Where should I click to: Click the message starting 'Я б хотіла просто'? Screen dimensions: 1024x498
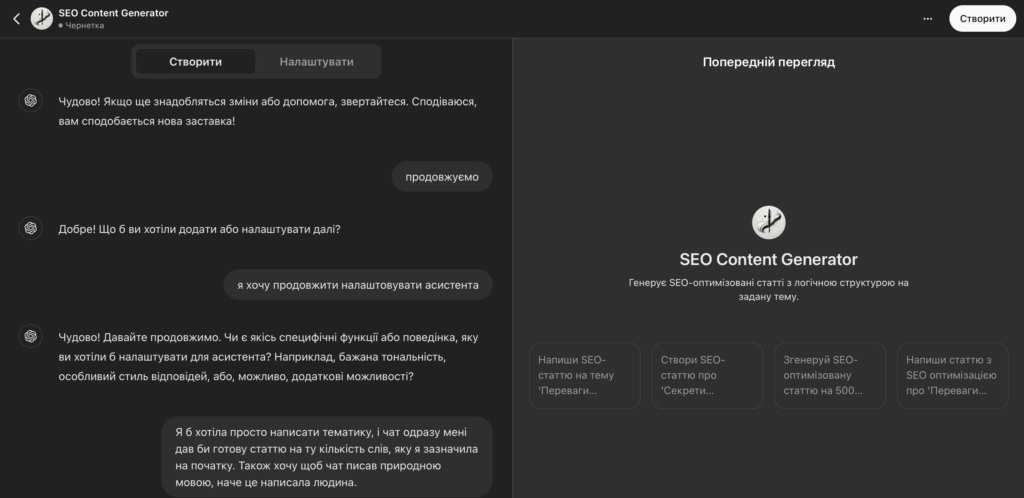328,457
